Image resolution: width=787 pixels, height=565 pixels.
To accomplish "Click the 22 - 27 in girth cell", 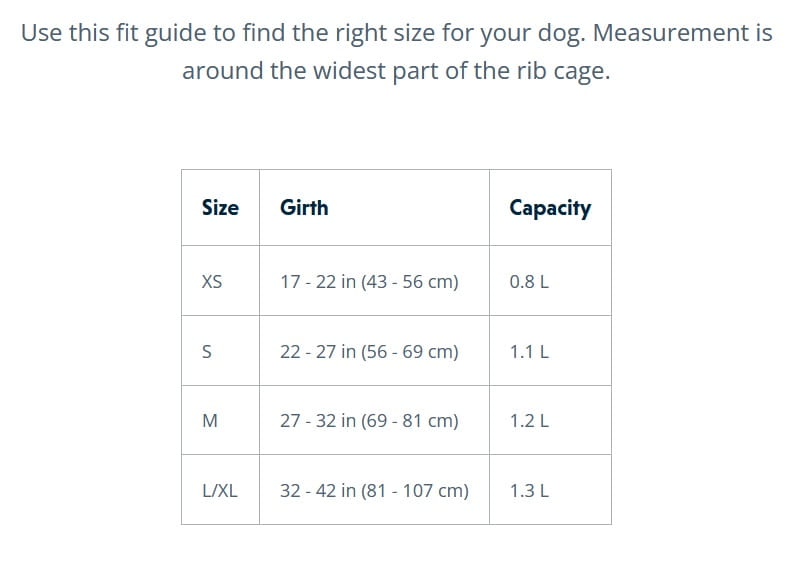I will [x=369, y=352].
